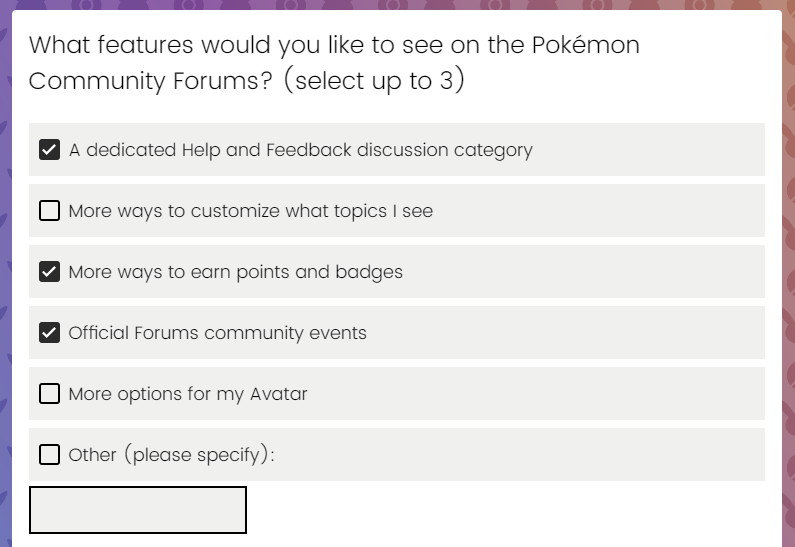Click the 'More ways to earn points and badges' label

[236, 272]
